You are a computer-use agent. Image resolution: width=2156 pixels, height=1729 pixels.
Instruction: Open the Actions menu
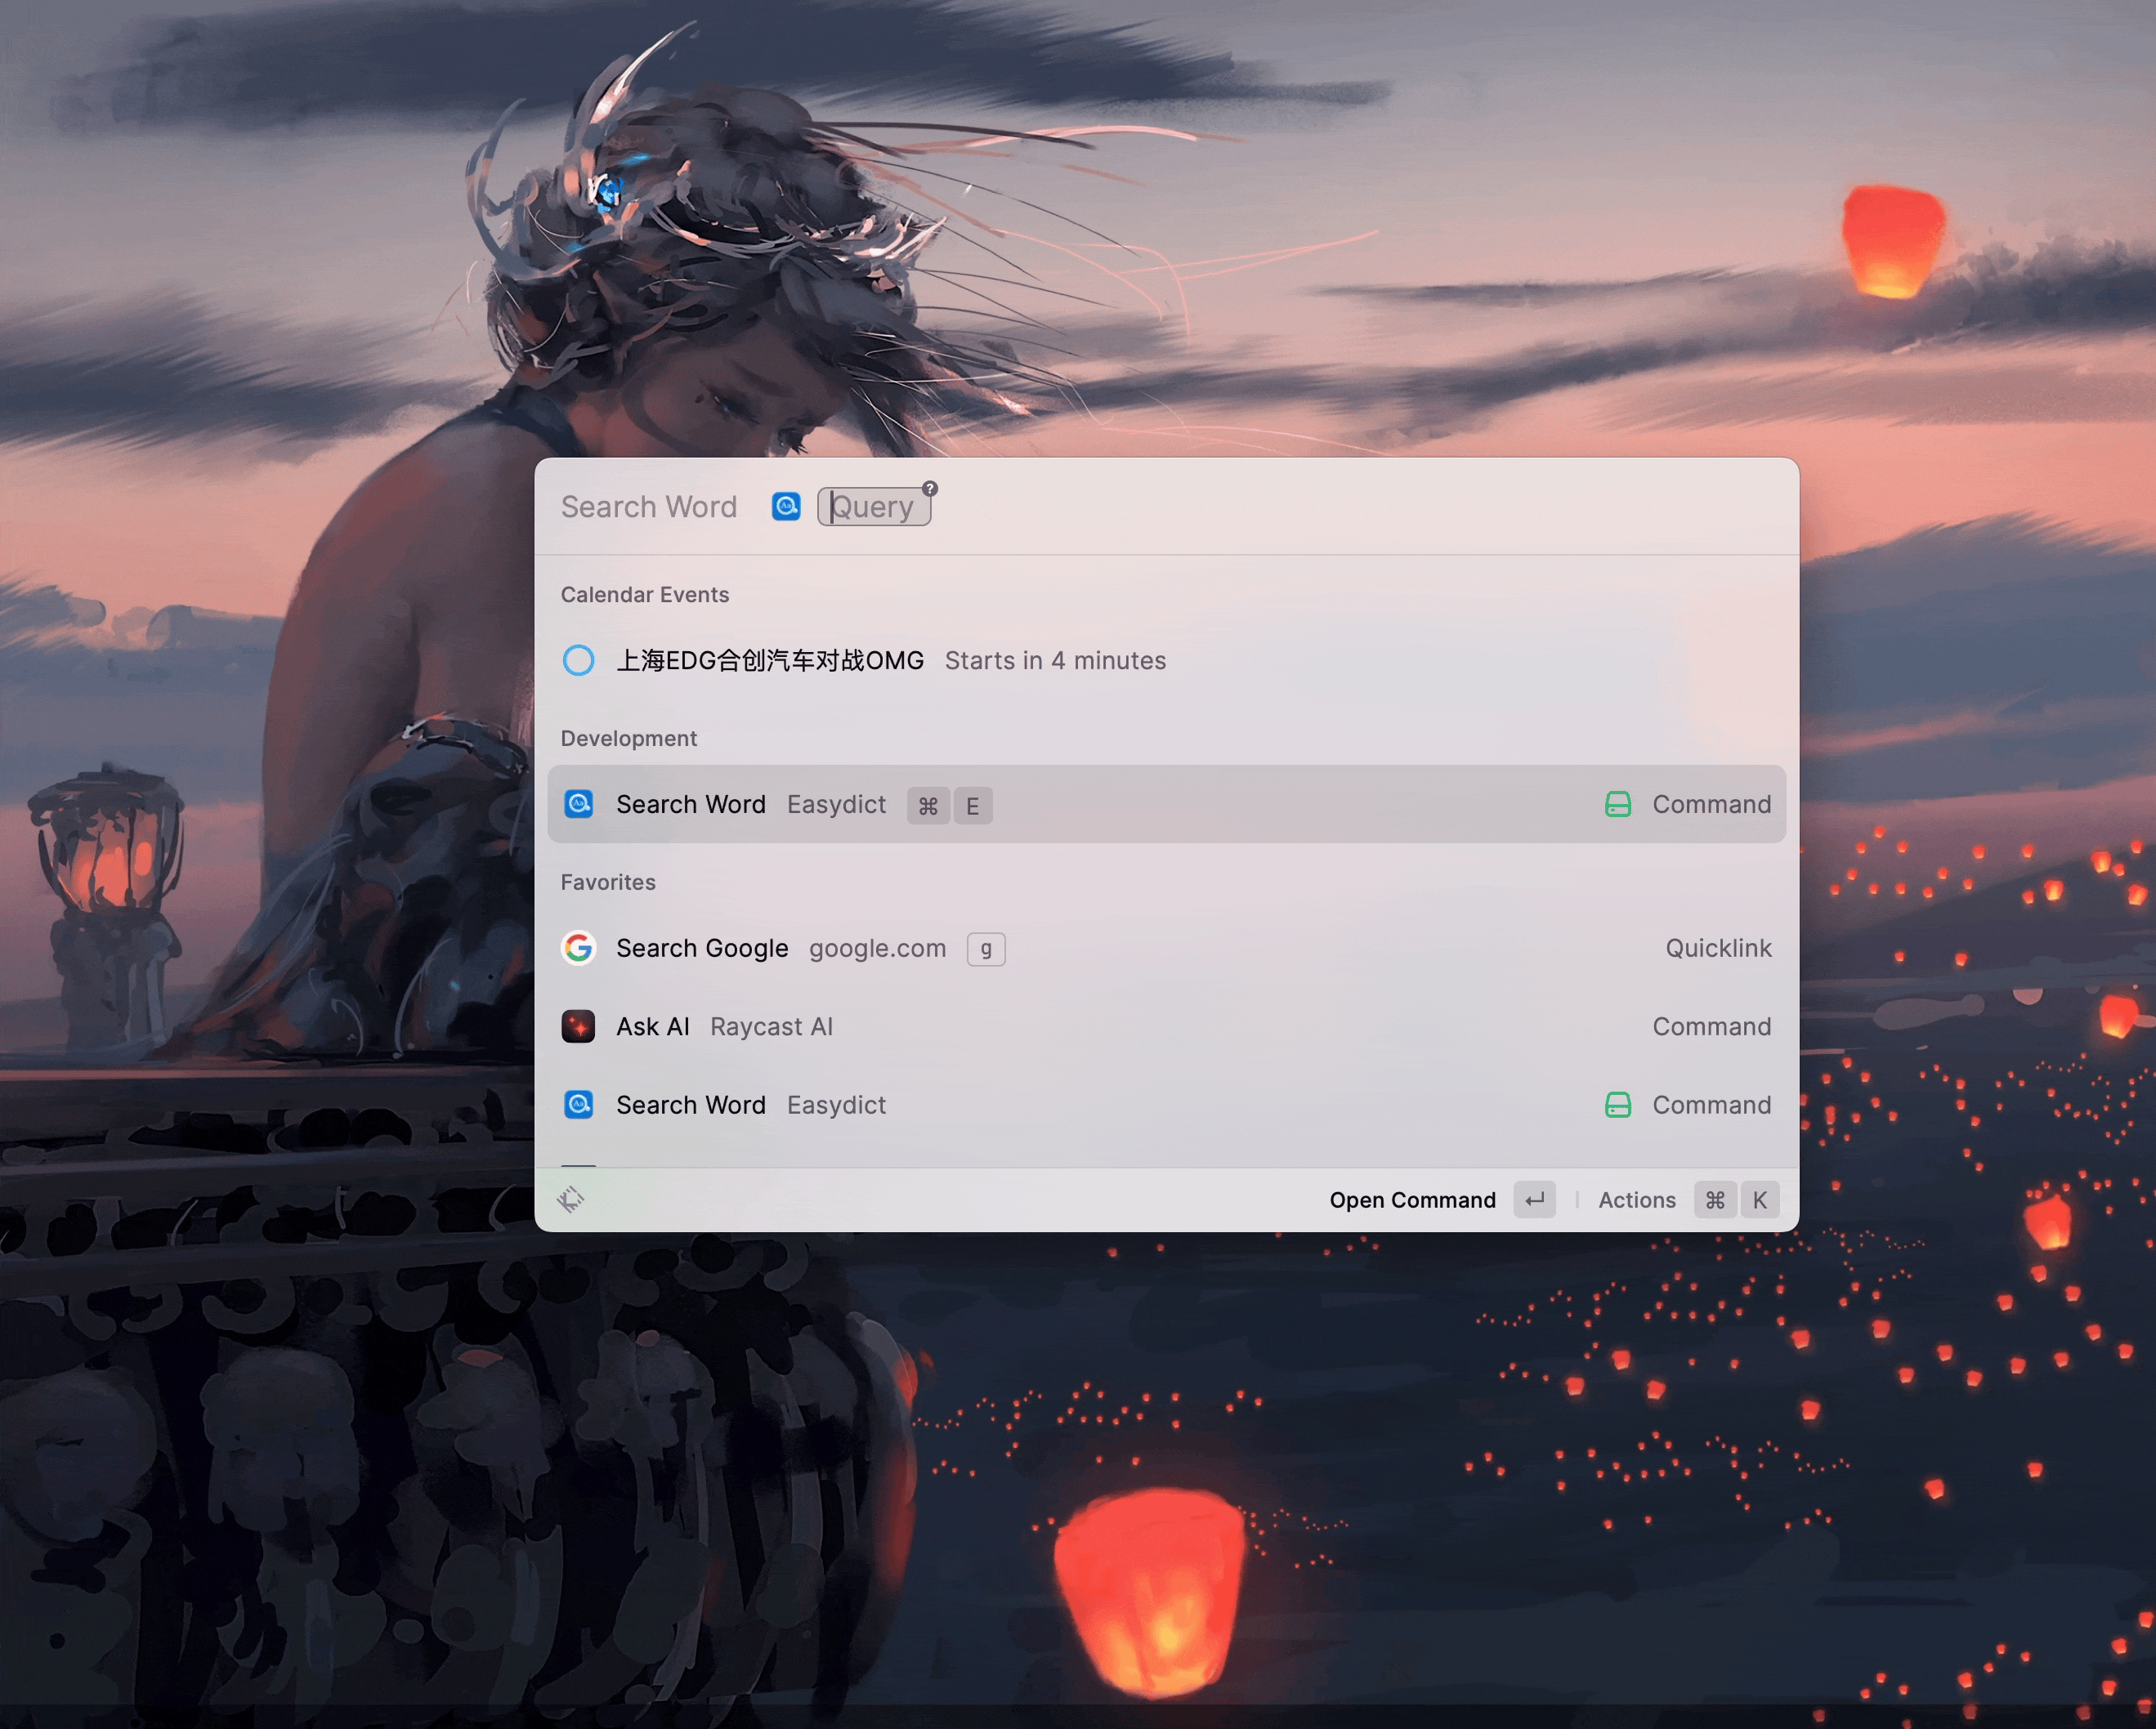pos(1636,1199)
